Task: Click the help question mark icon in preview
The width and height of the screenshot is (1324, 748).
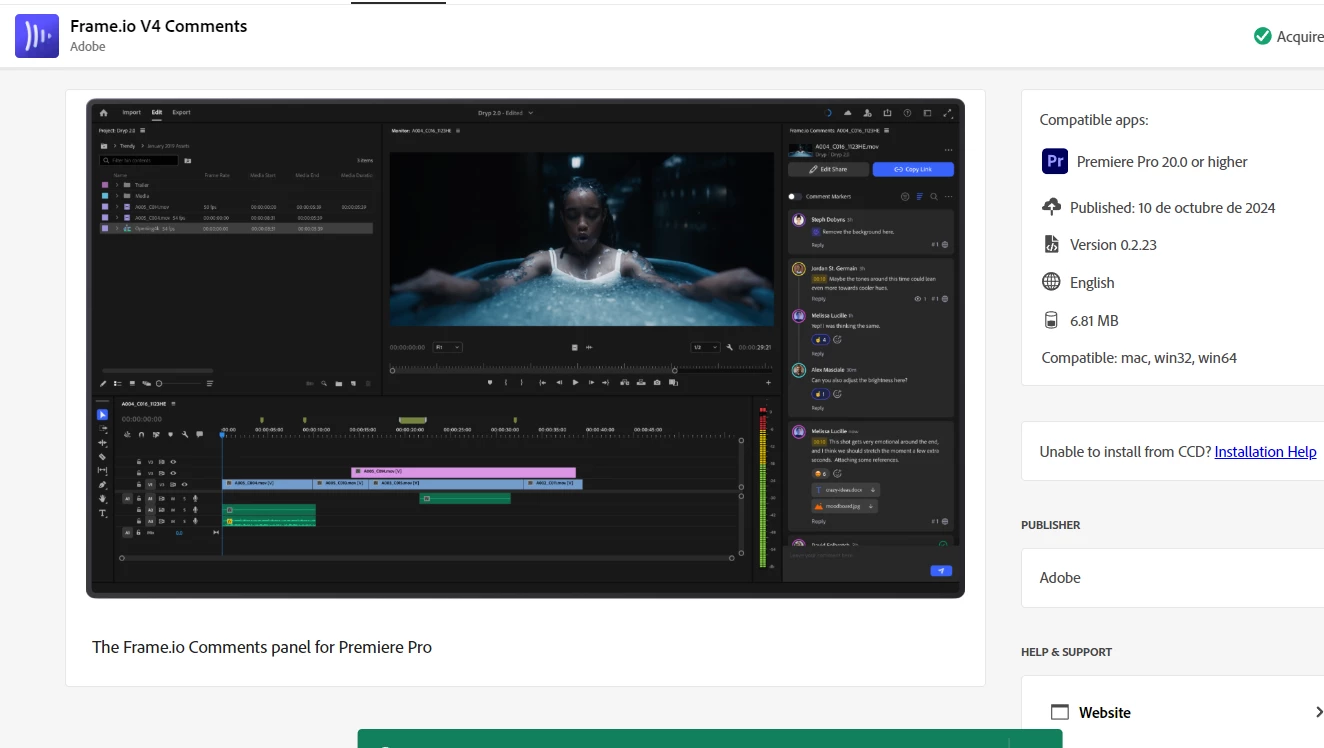Action: pos(907,113)
